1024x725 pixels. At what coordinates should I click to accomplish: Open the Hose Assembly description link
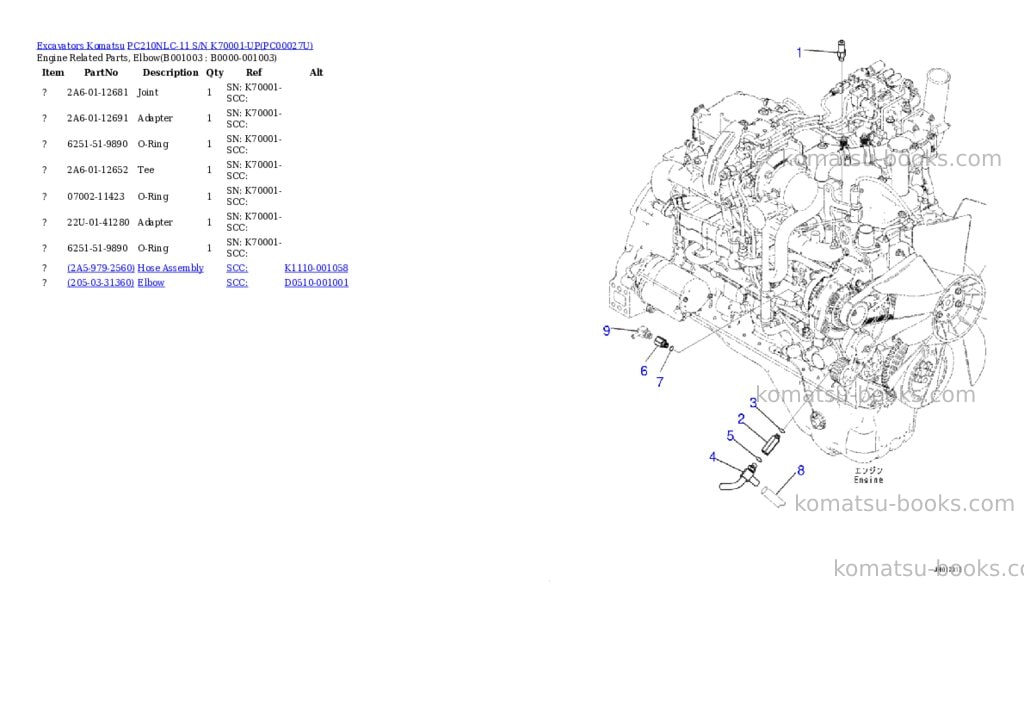click(x=170, y=268)
